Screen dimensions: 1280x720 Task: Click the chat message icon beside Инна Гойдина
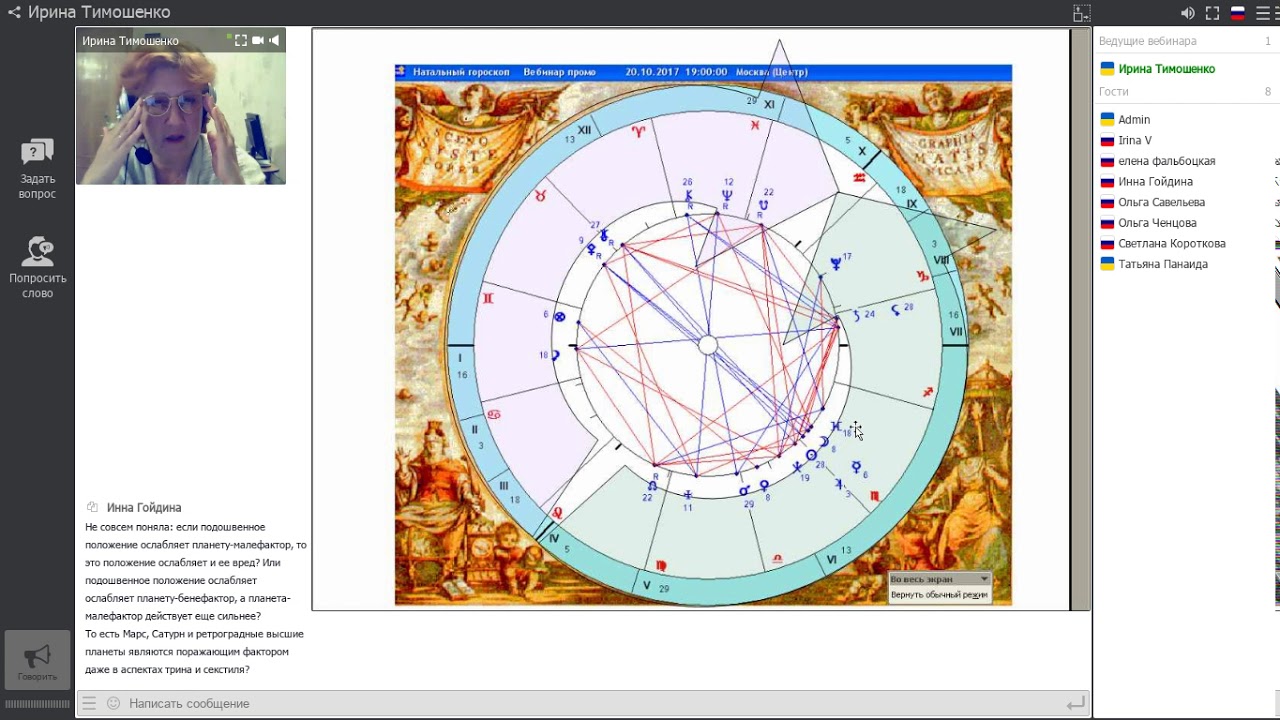pyautogui.click(x=92, y=507)
